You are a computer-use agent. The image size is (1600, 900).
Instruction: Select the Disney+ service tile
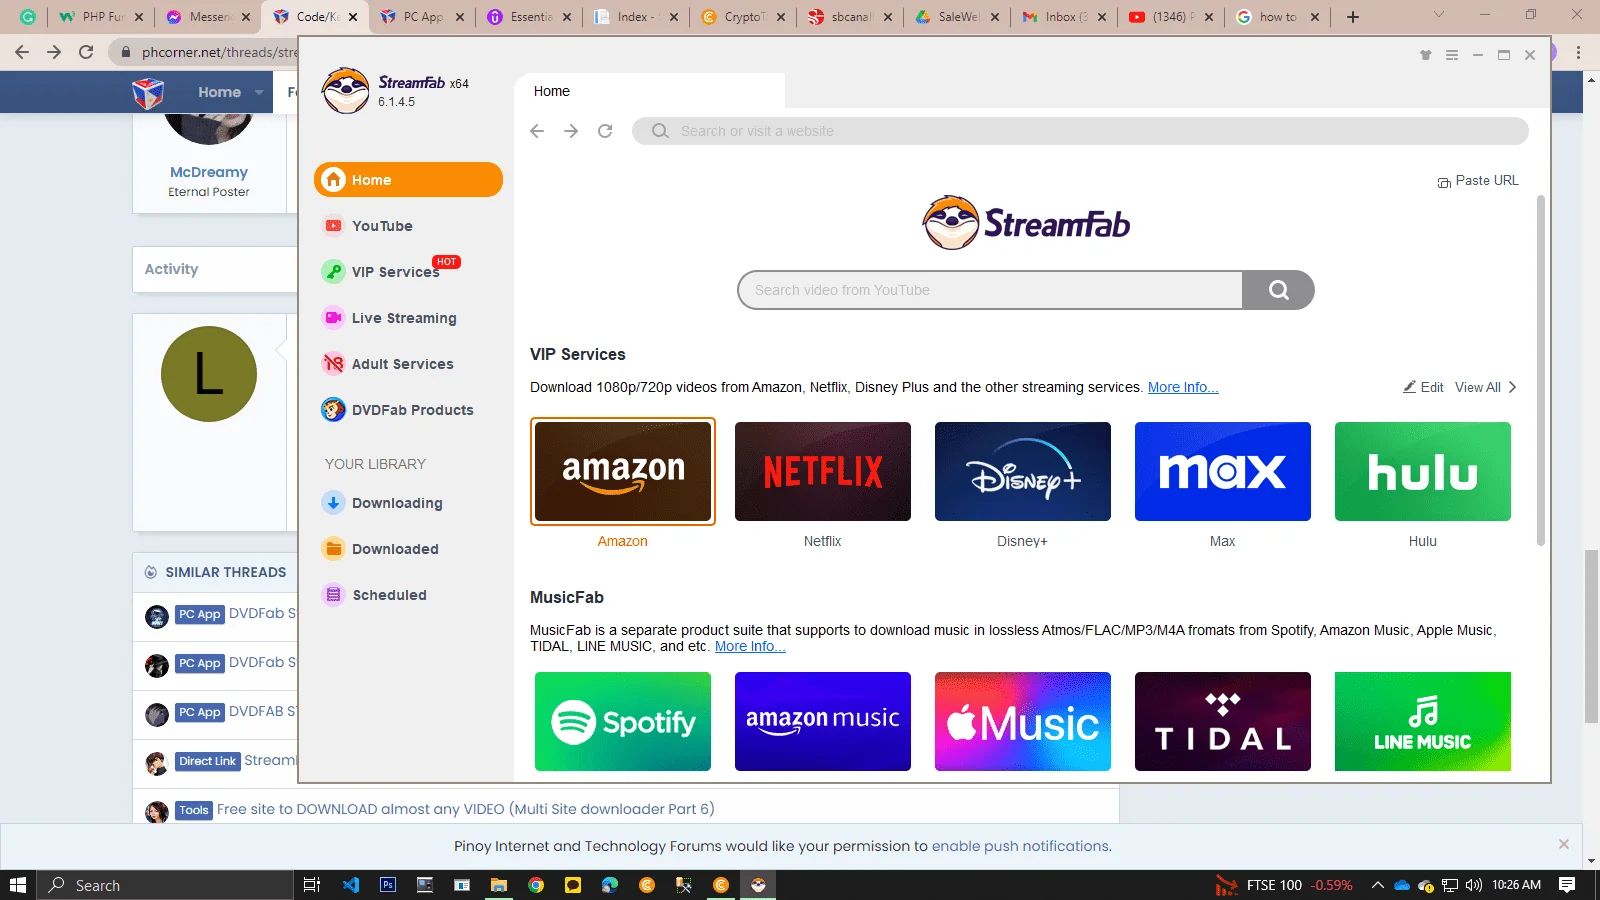tap(1023, 471)
